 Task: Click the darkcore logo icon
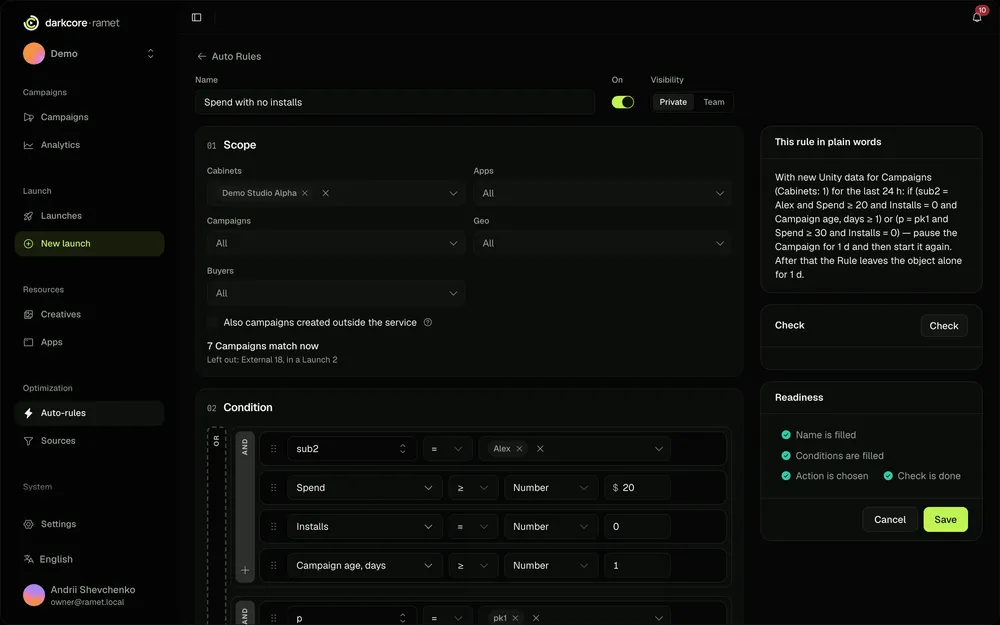(31, 23)
